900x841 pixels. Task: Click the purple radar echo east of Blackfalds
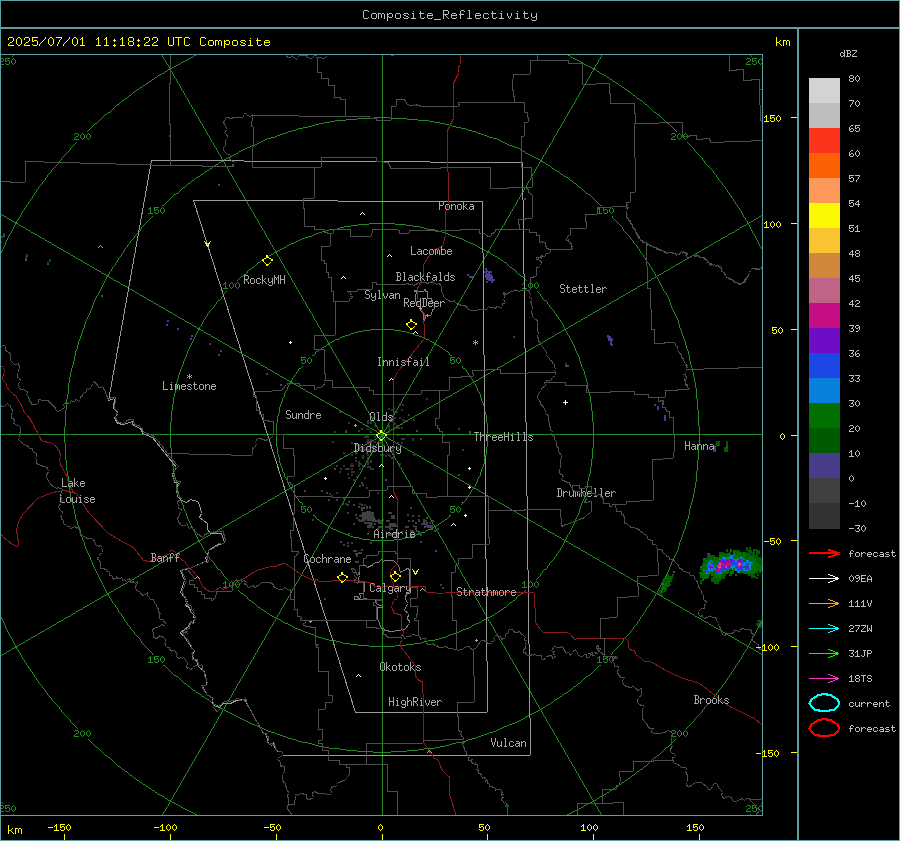pyautogui.click(x=489, y=276)
